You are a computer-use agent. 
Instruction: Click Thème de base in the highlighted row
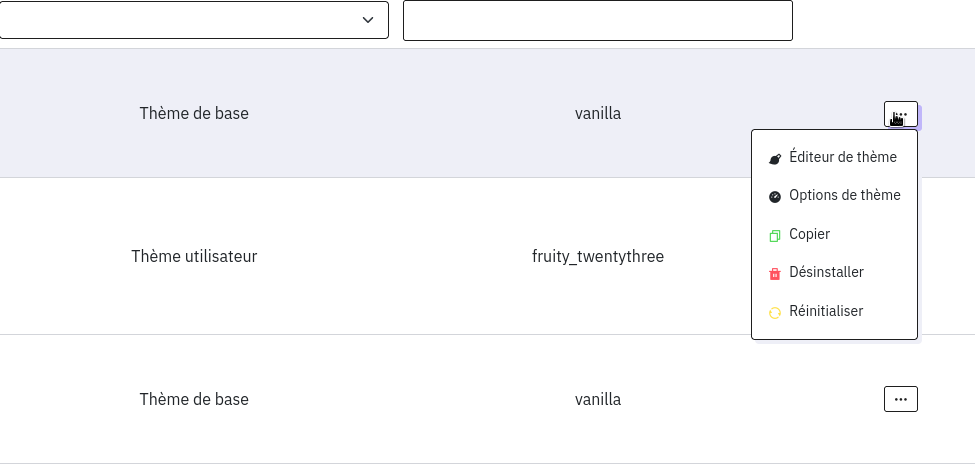tap(194, 113)
